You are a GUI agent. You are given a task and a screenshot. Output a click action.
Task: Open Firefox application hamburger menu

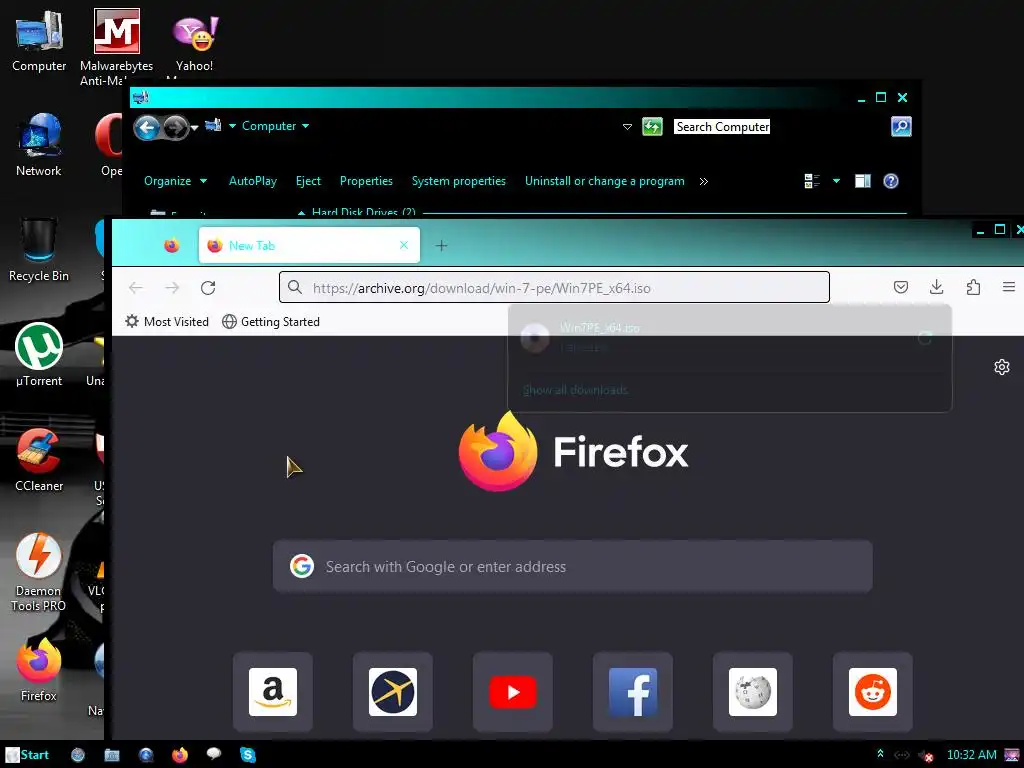point(1009,287)
